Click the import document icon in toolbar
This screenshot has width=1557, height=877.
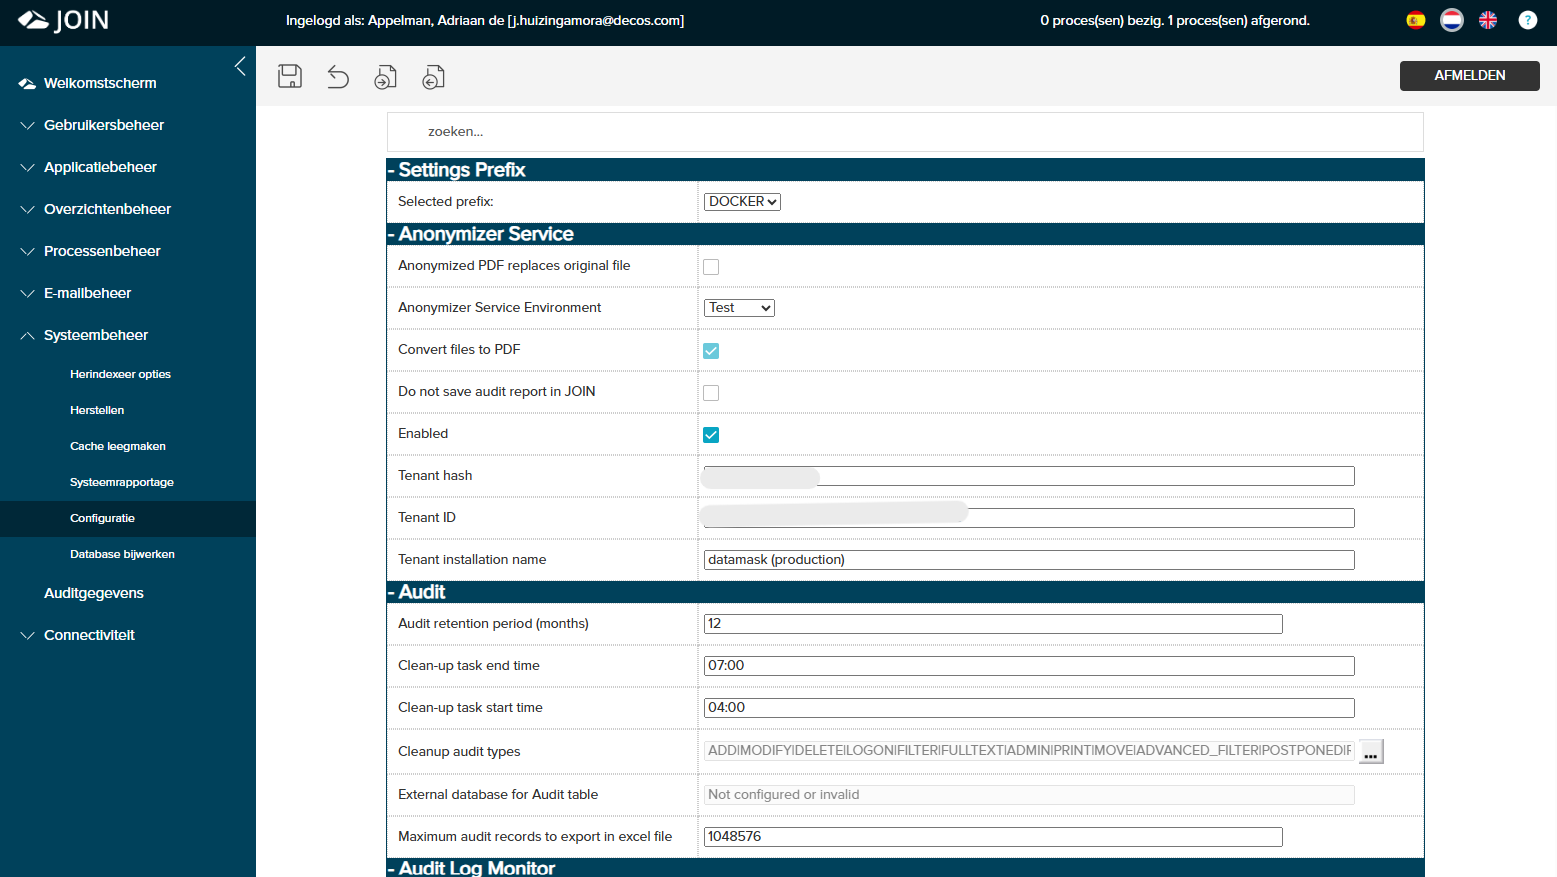[386, 77]
